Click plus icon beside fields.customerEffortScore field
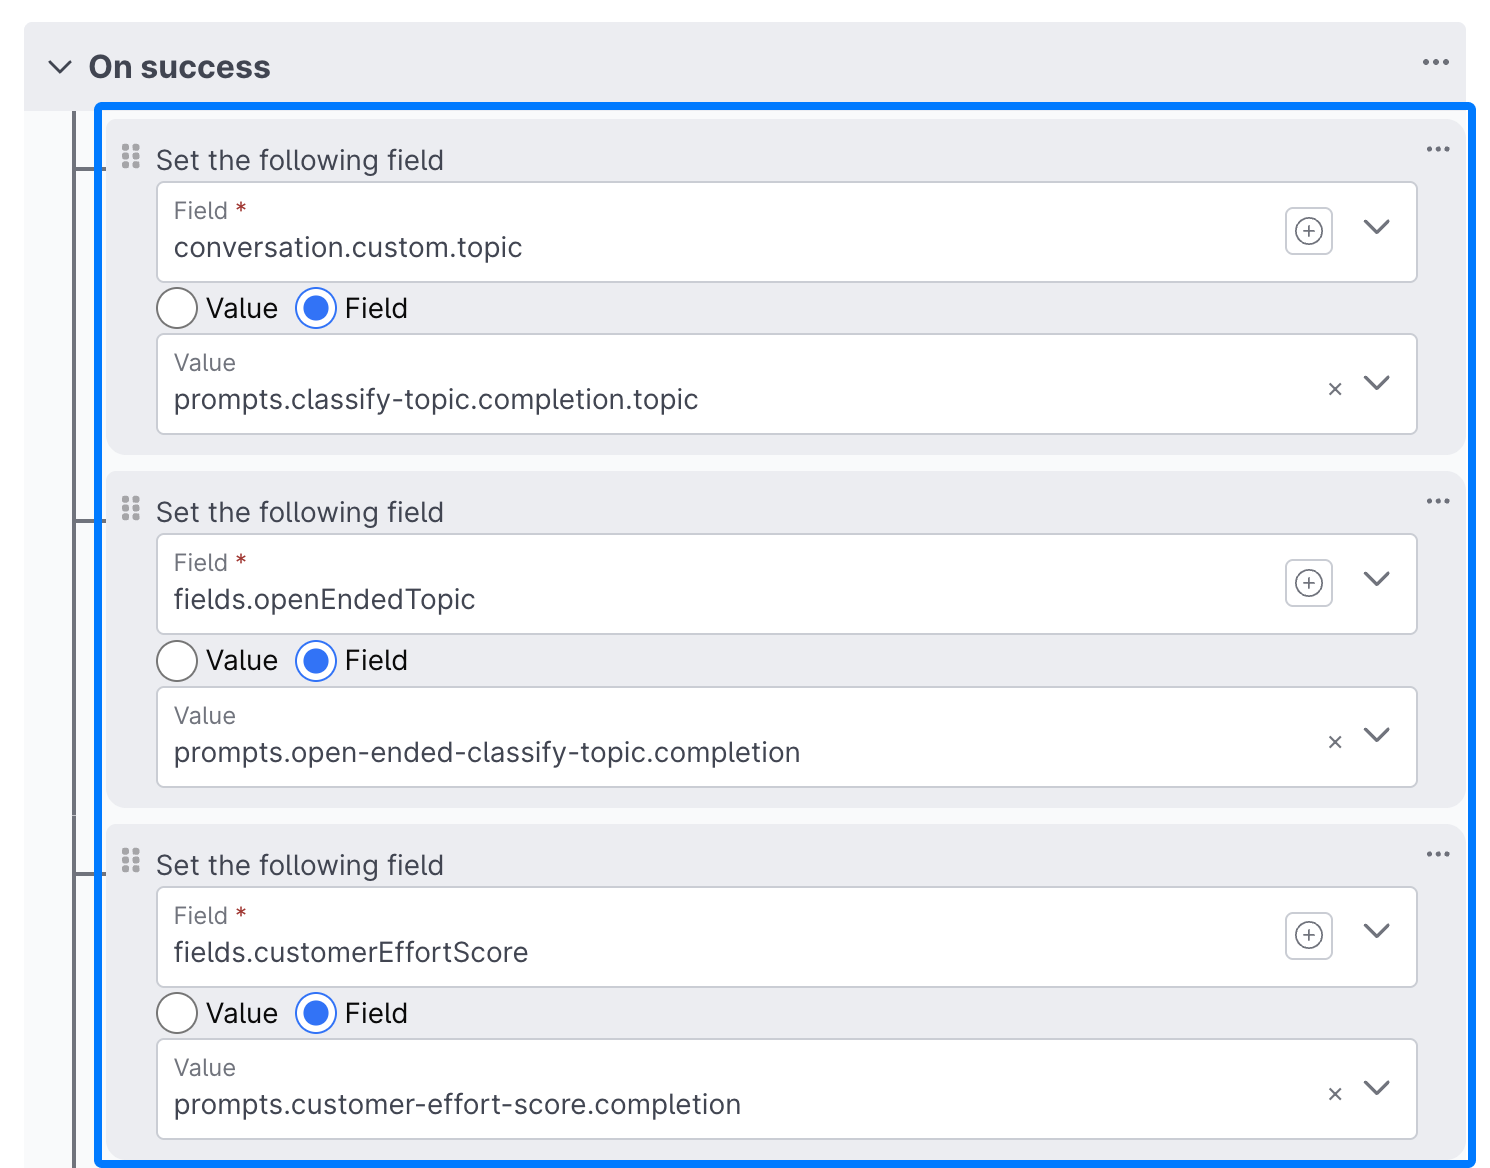The image size is (1490, 1168). 1308,935
